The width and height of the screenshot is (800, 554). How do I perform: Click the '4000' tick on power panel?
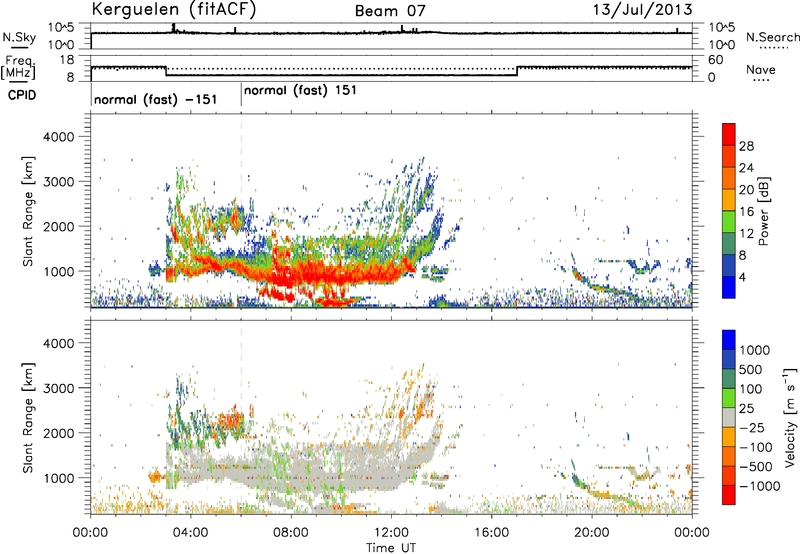coord(58,137)
